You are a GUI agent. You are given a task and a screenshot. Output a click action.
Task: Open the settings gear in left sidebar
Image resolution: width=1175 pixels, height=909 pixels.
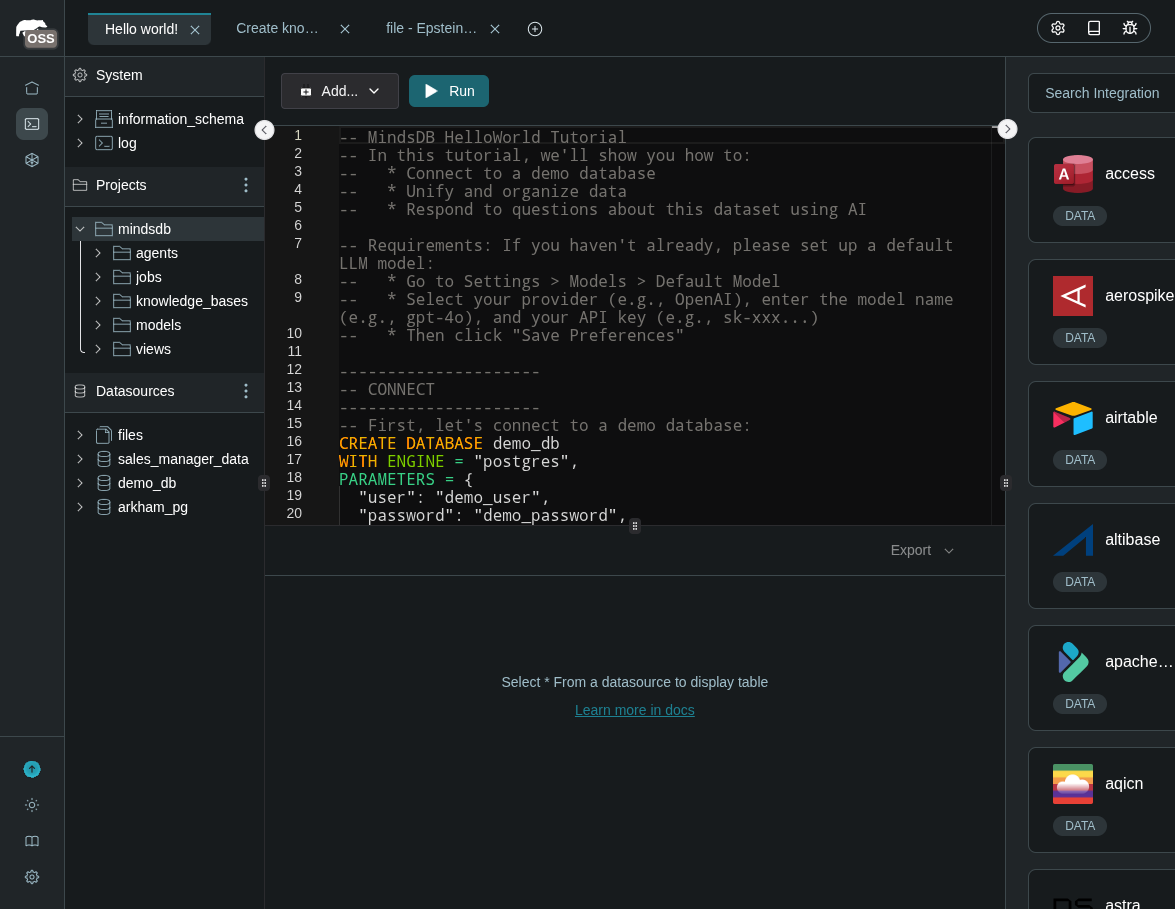[x=31, y=877]
